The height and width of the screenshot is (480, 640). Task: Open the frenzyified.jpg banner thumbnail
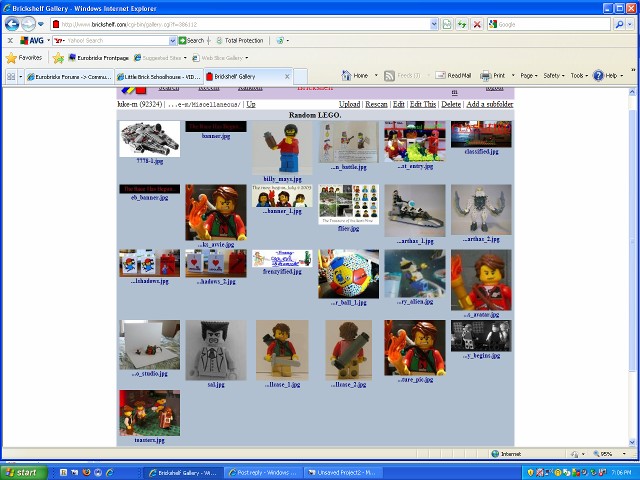point(282,258)
